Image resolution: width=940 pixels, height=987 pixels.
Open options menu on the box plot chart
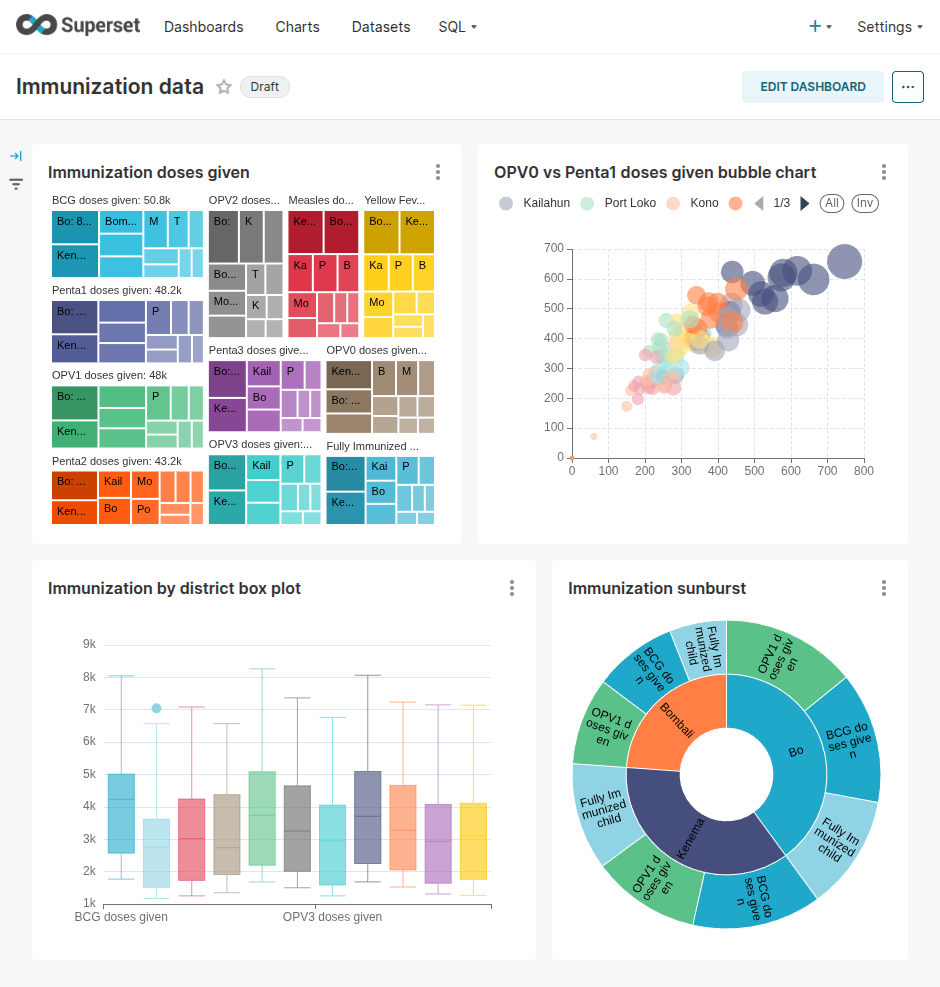(511, 588)
